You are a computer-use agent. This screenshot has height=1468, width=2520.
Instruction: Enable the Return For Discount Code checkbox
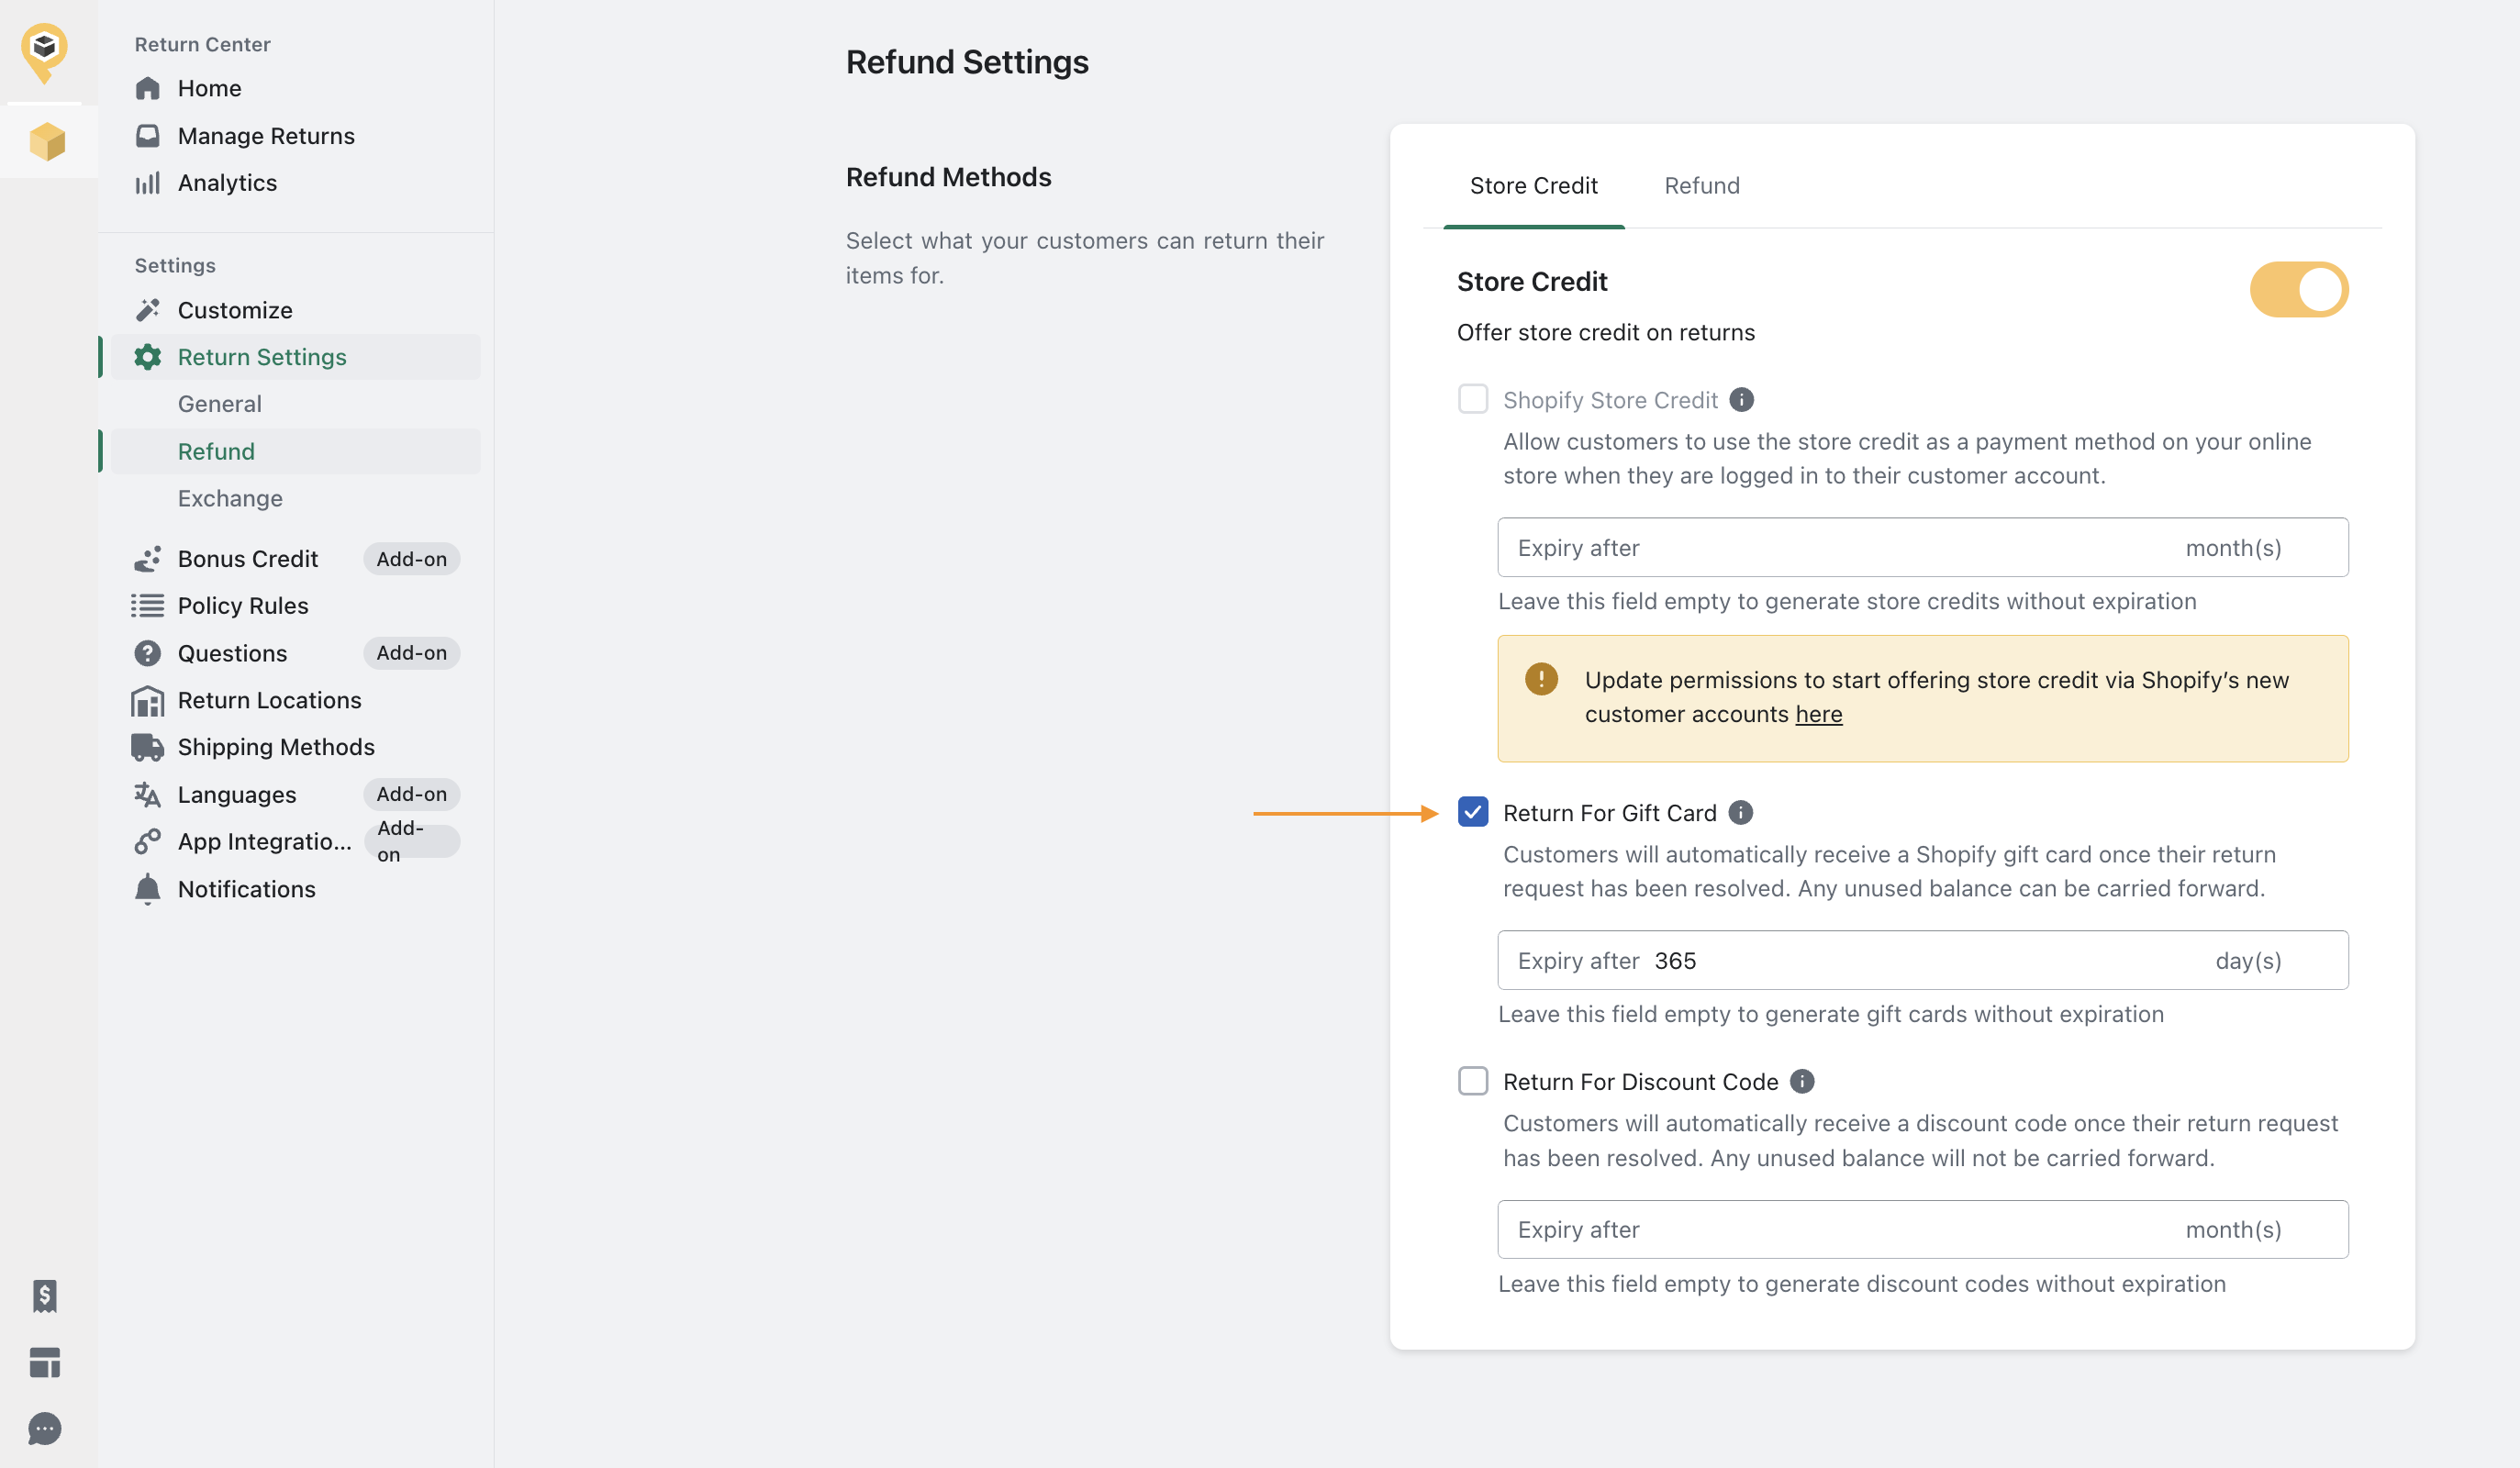point(1473,1081)
